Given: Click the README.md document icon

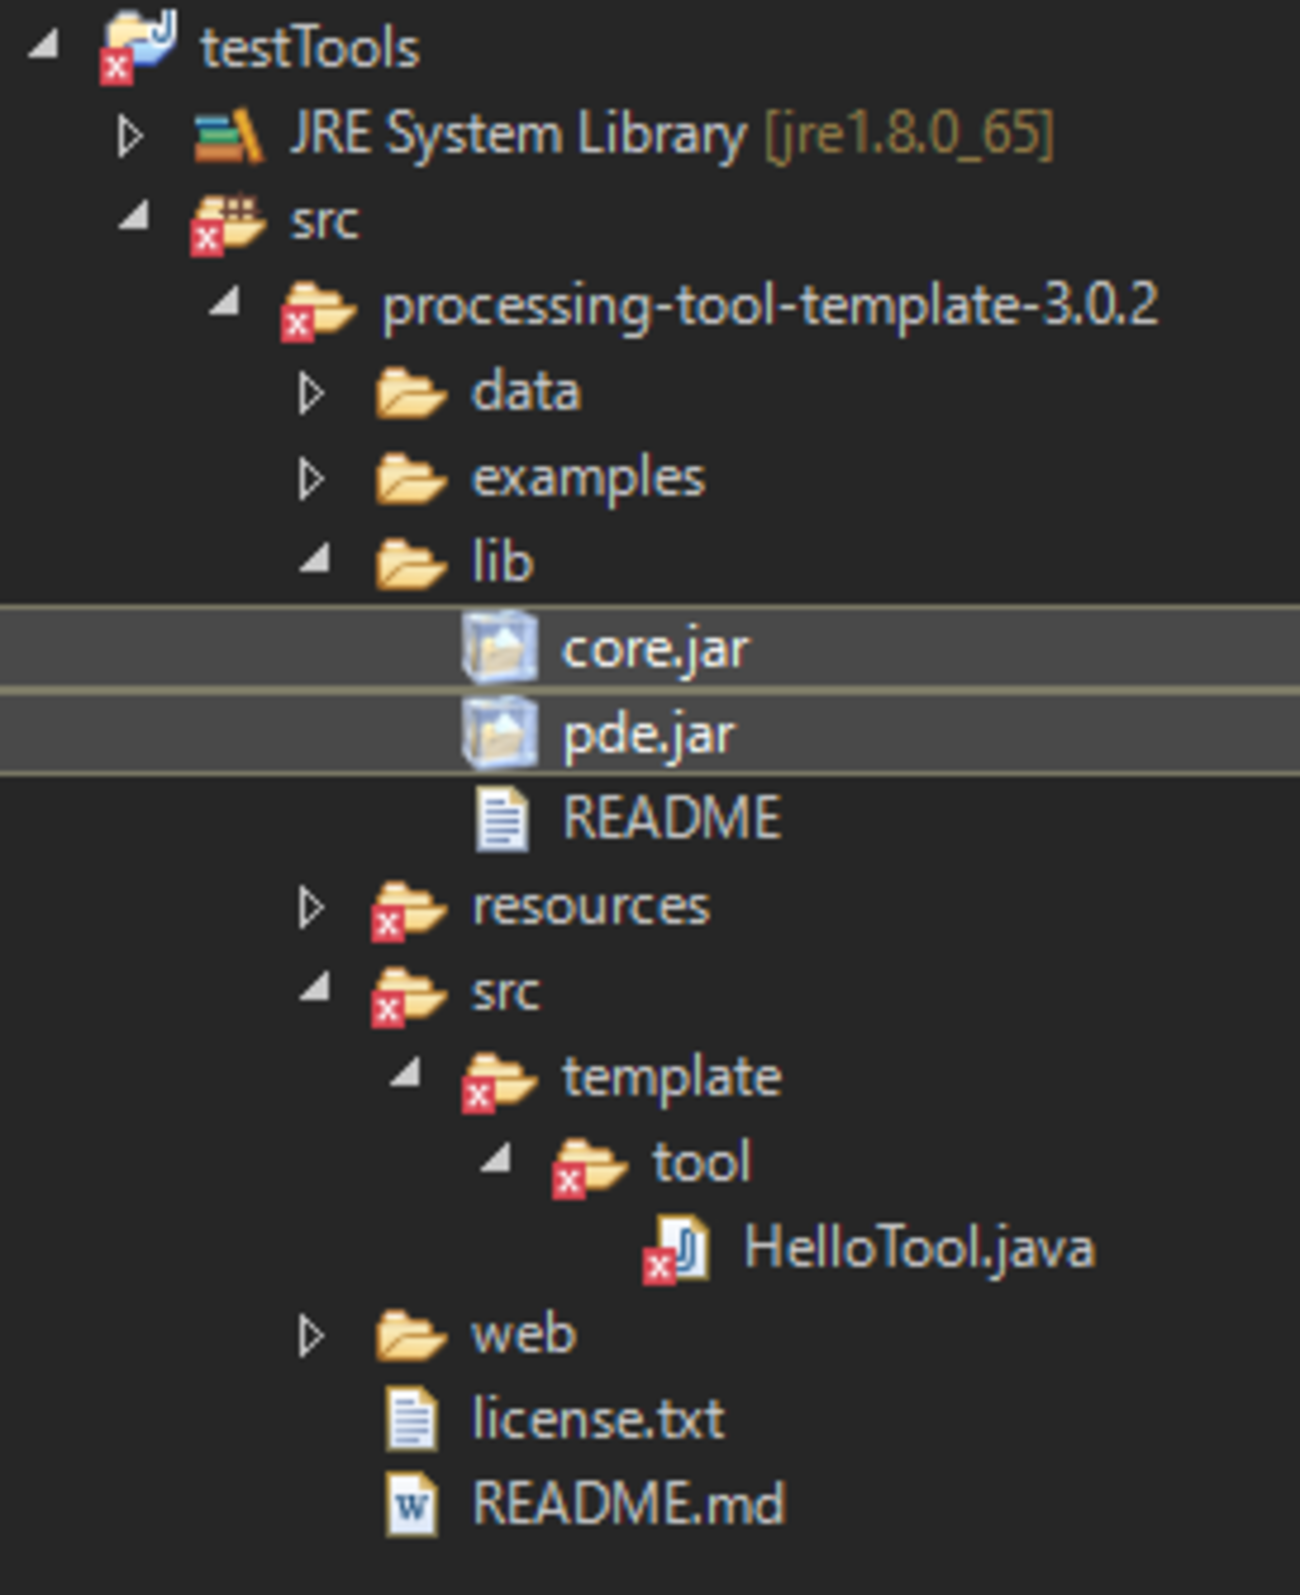Looking at the screenshot, I should point(411,1503).
